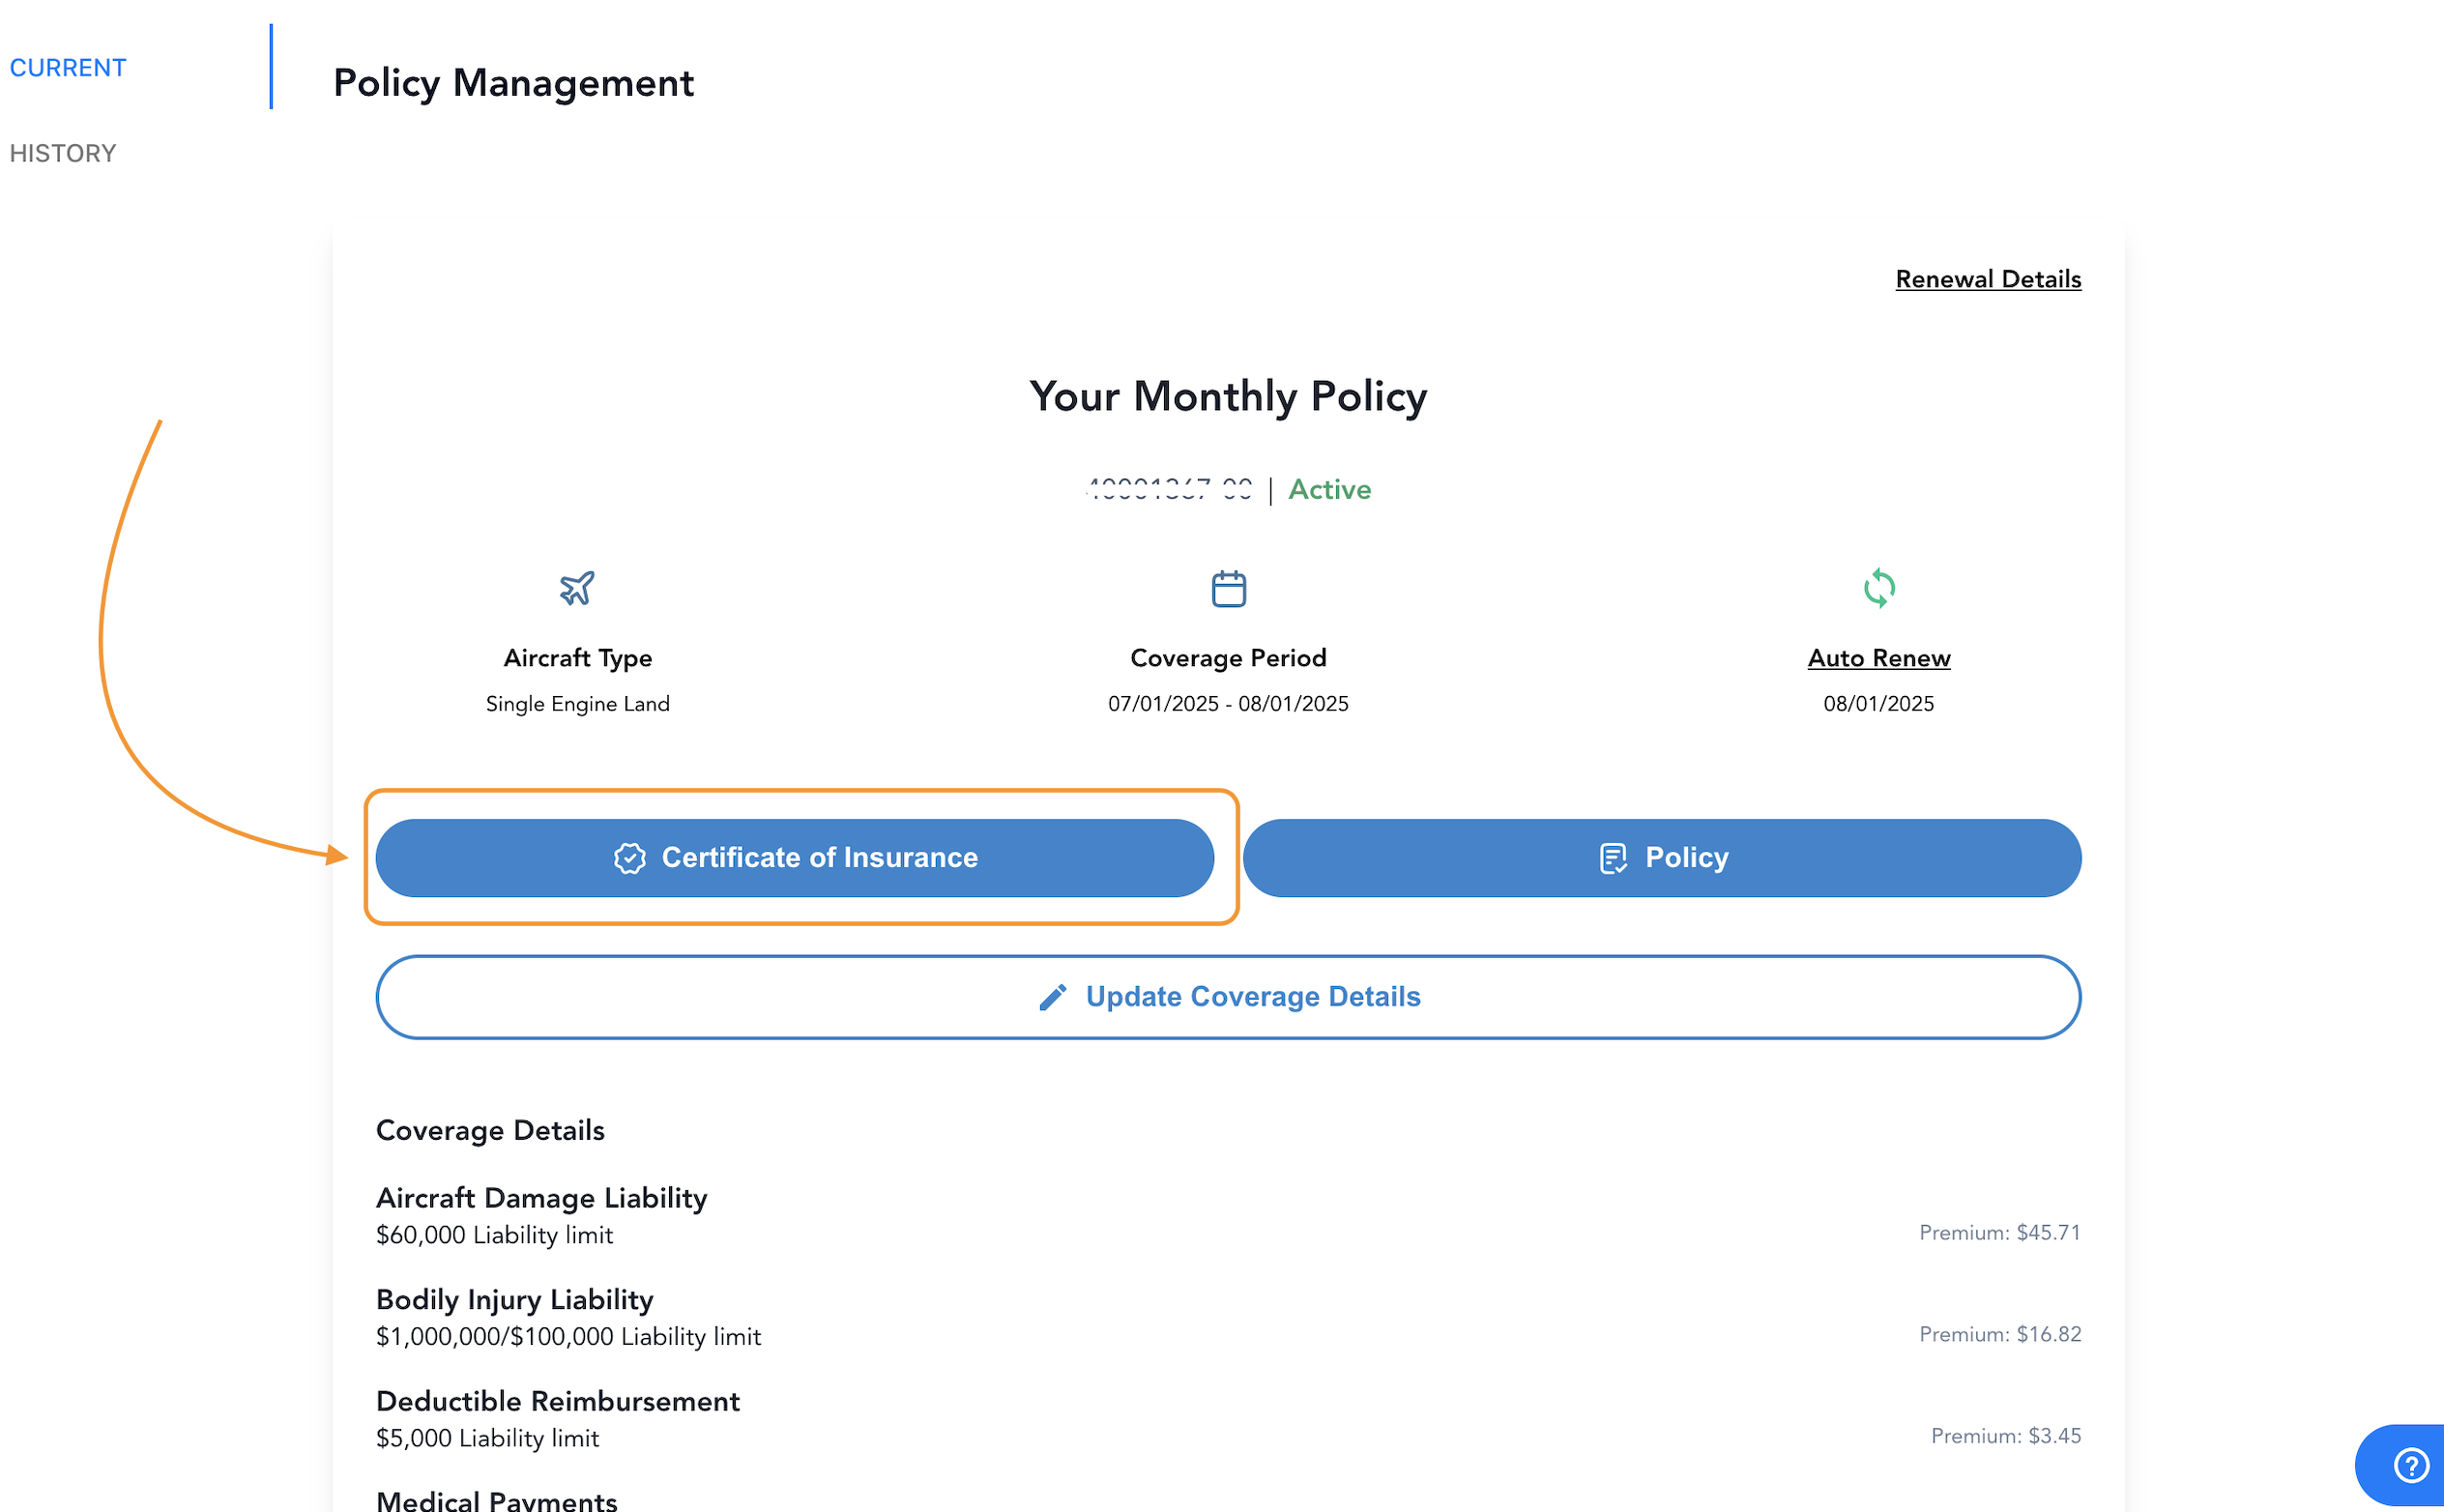Click the green refresh icon above Auto Renew
The height and width of the screenshot is (1512, 2444).
pyautogui.click(x=1878, y=589)
